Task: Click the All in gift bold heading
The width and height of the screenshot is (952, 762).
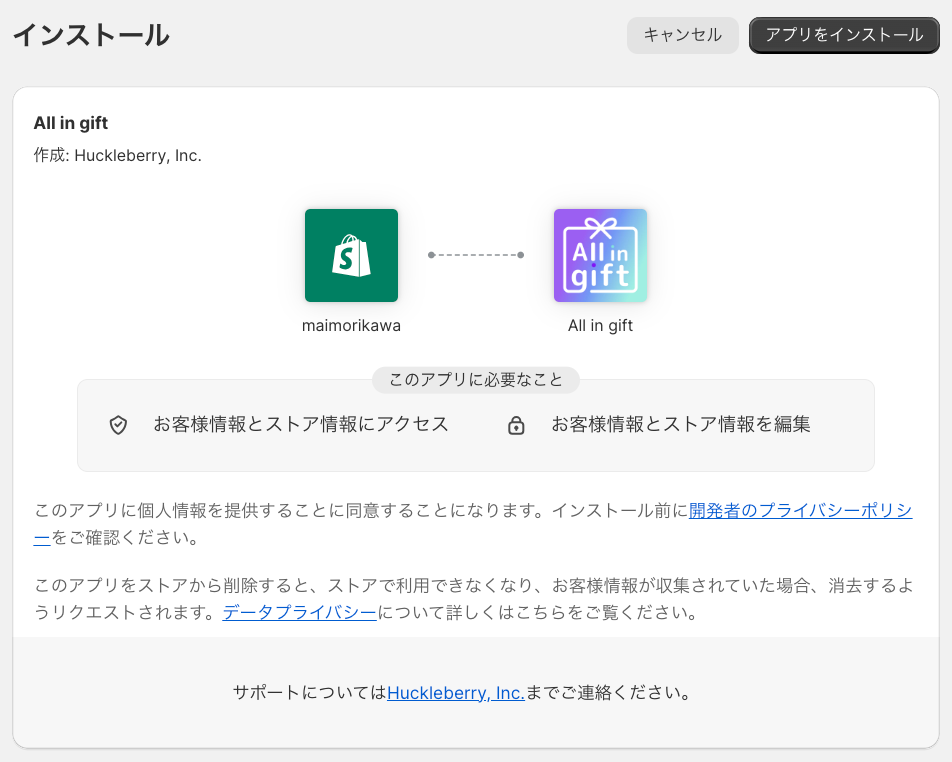Action: 70,123
